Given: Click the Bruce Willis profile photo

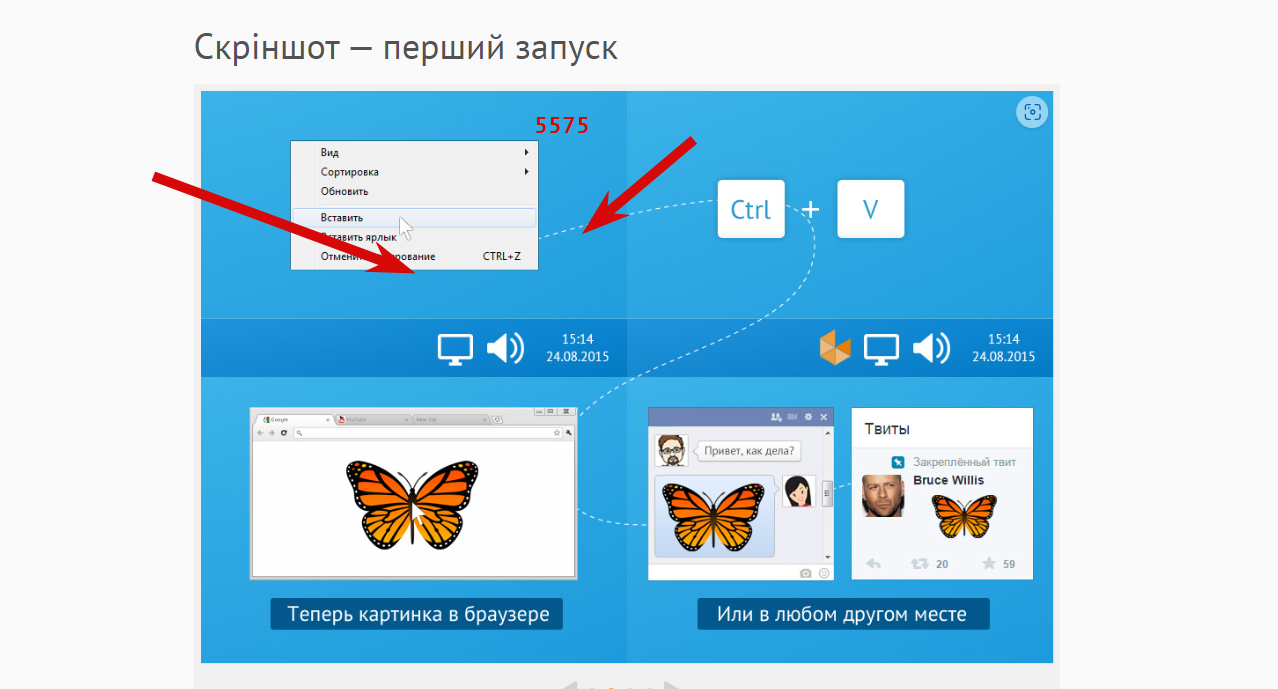Looking at the screenshot, I should (x=883, y=496).
